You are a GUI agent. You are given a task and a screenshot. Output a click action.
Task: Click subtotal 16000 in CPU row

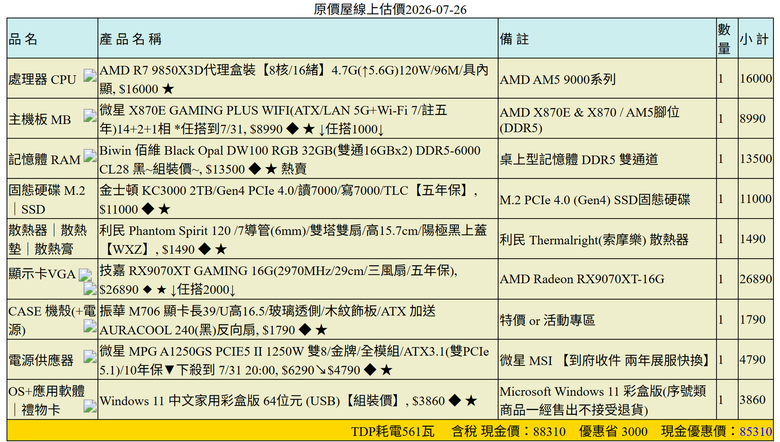(756, 79)
